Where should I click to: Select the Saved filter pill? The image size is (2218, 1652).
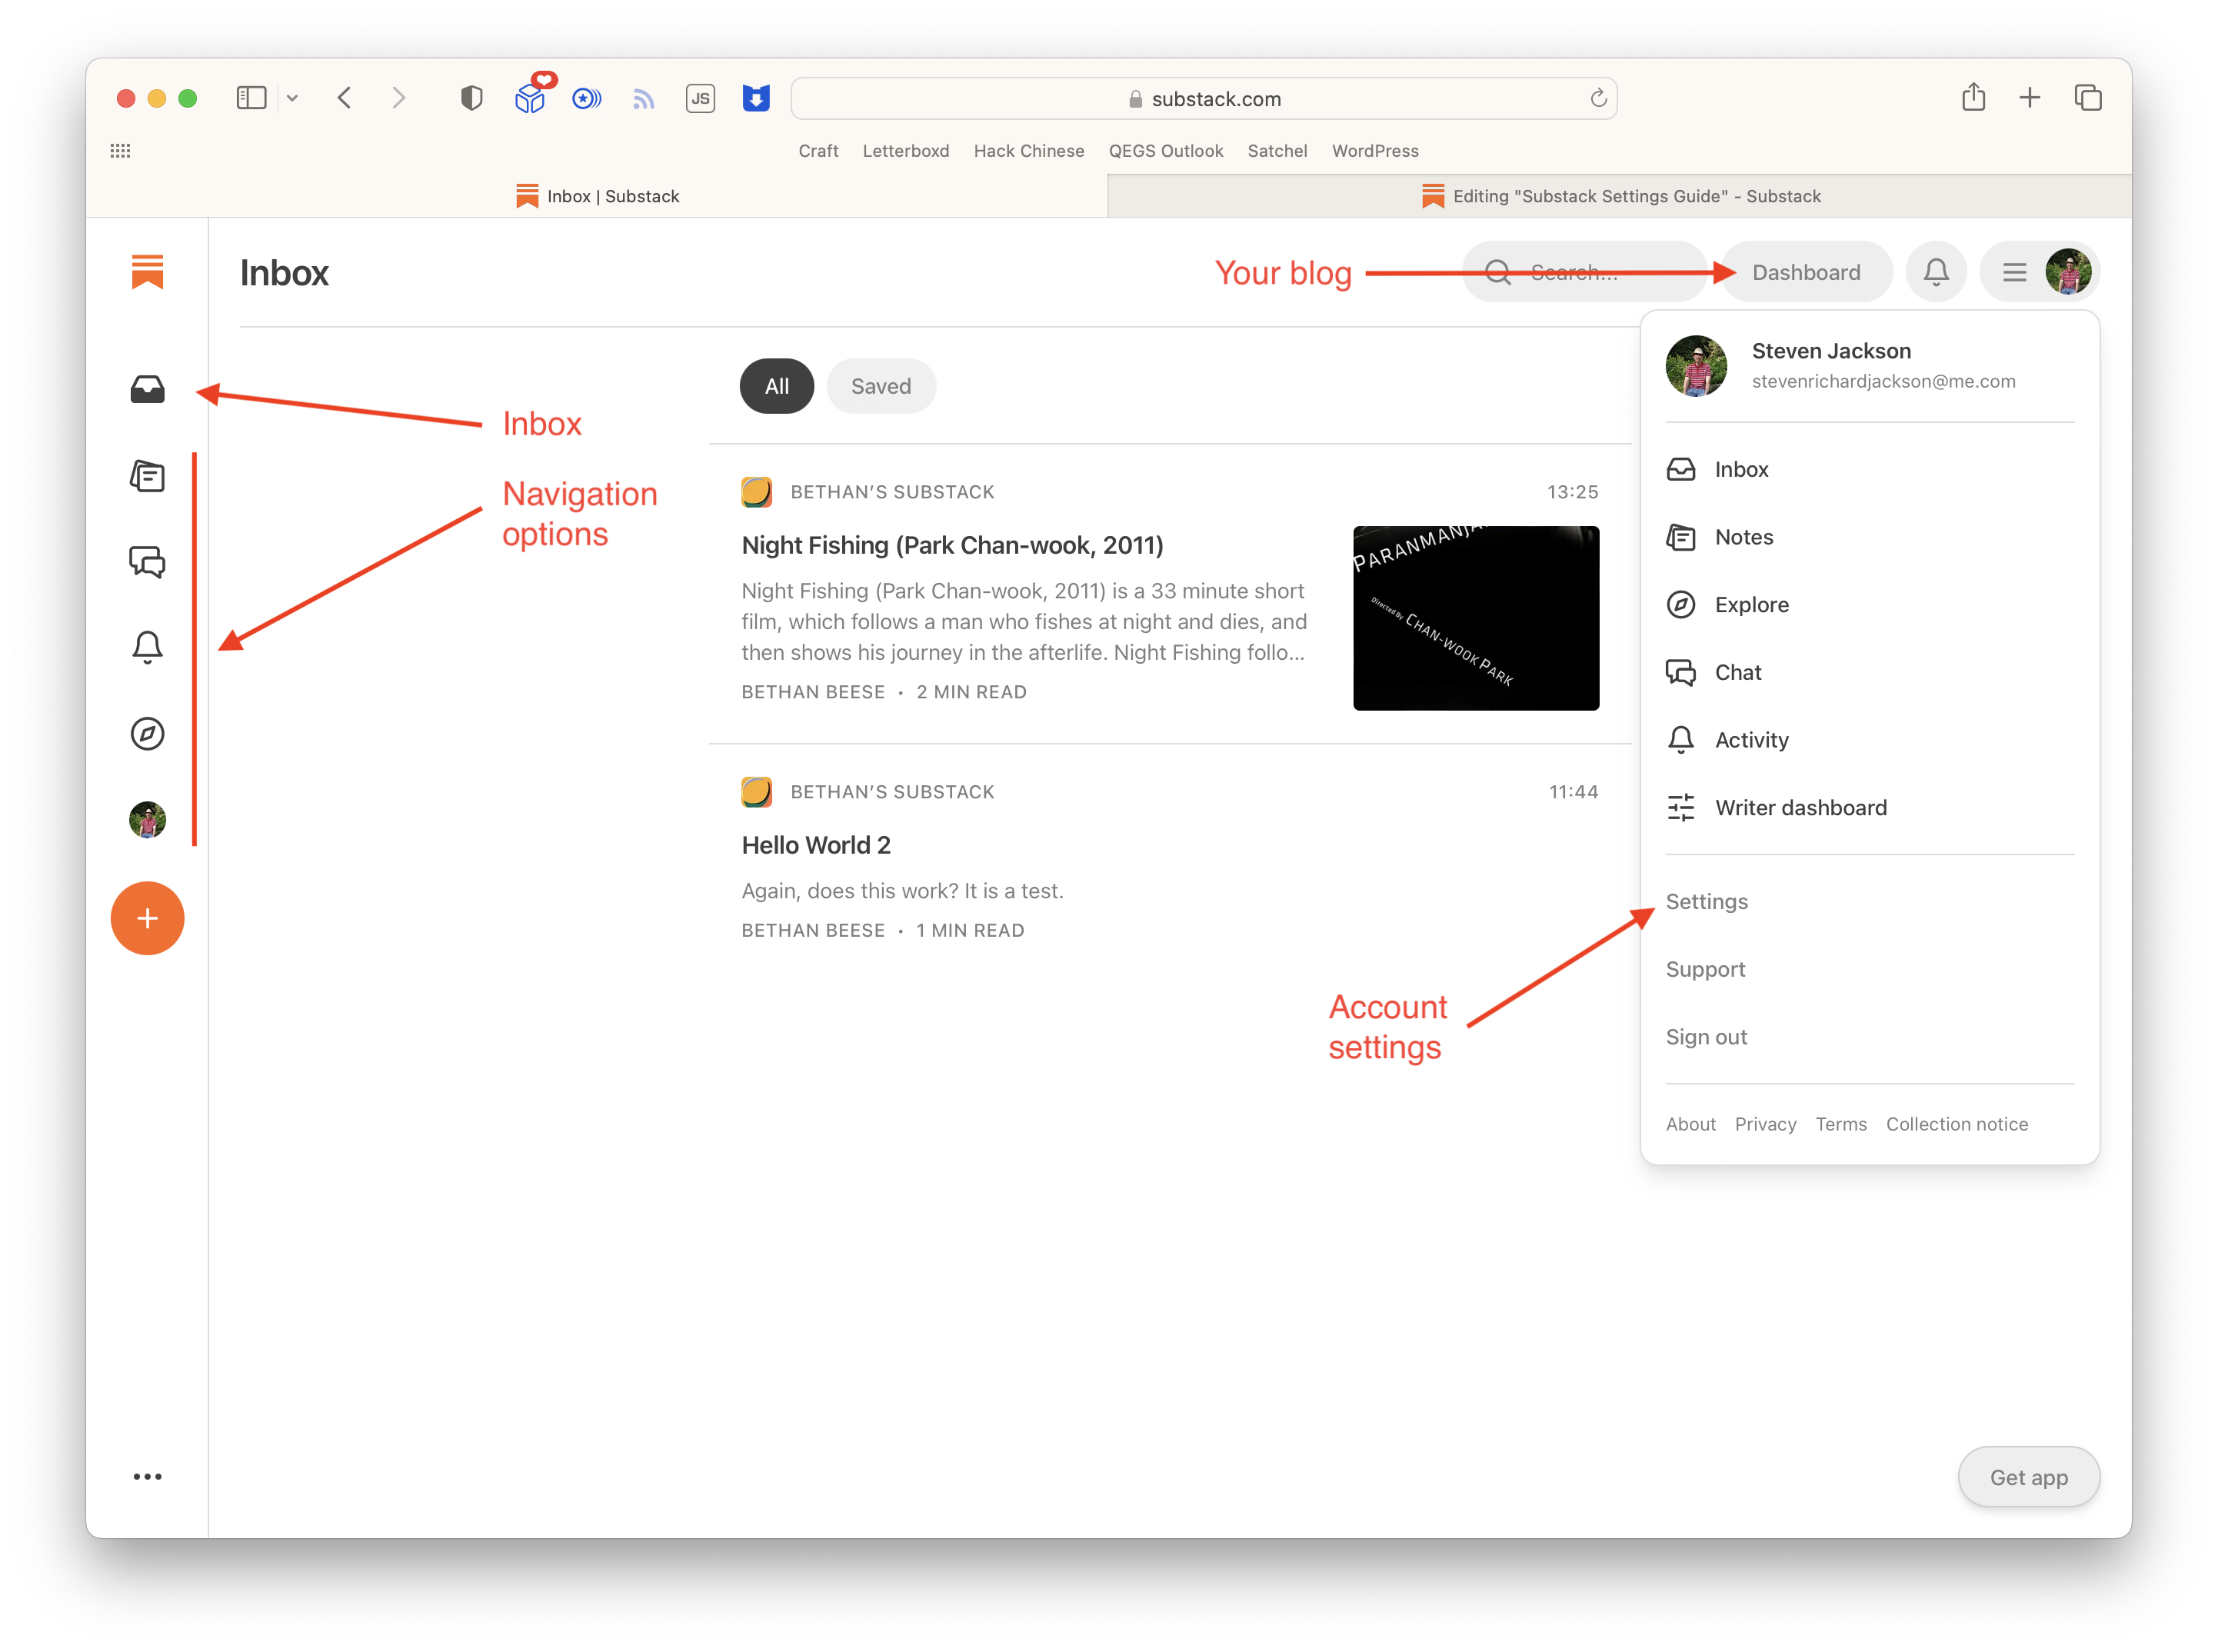click(881, 386)
